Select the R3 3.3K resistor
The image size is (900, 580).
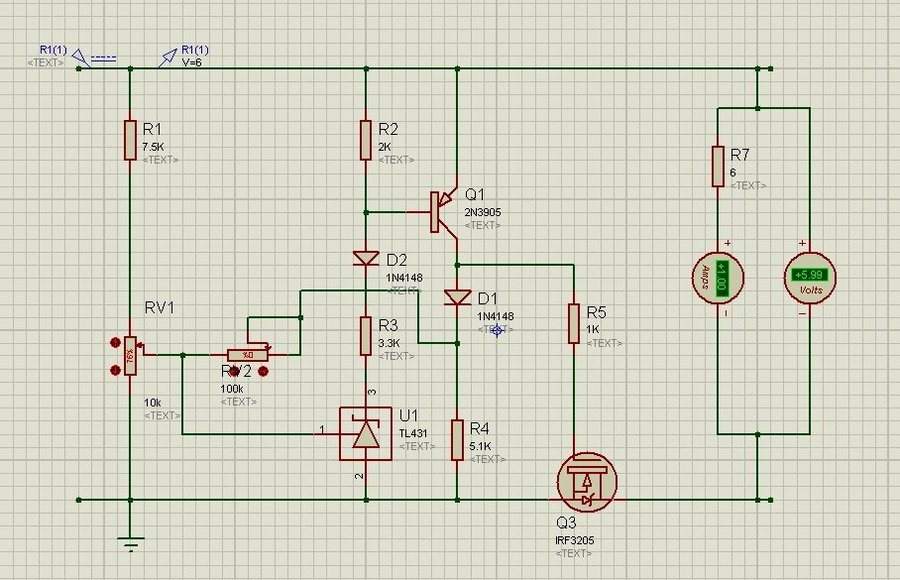pyautogui.click(x=366, y=336)
